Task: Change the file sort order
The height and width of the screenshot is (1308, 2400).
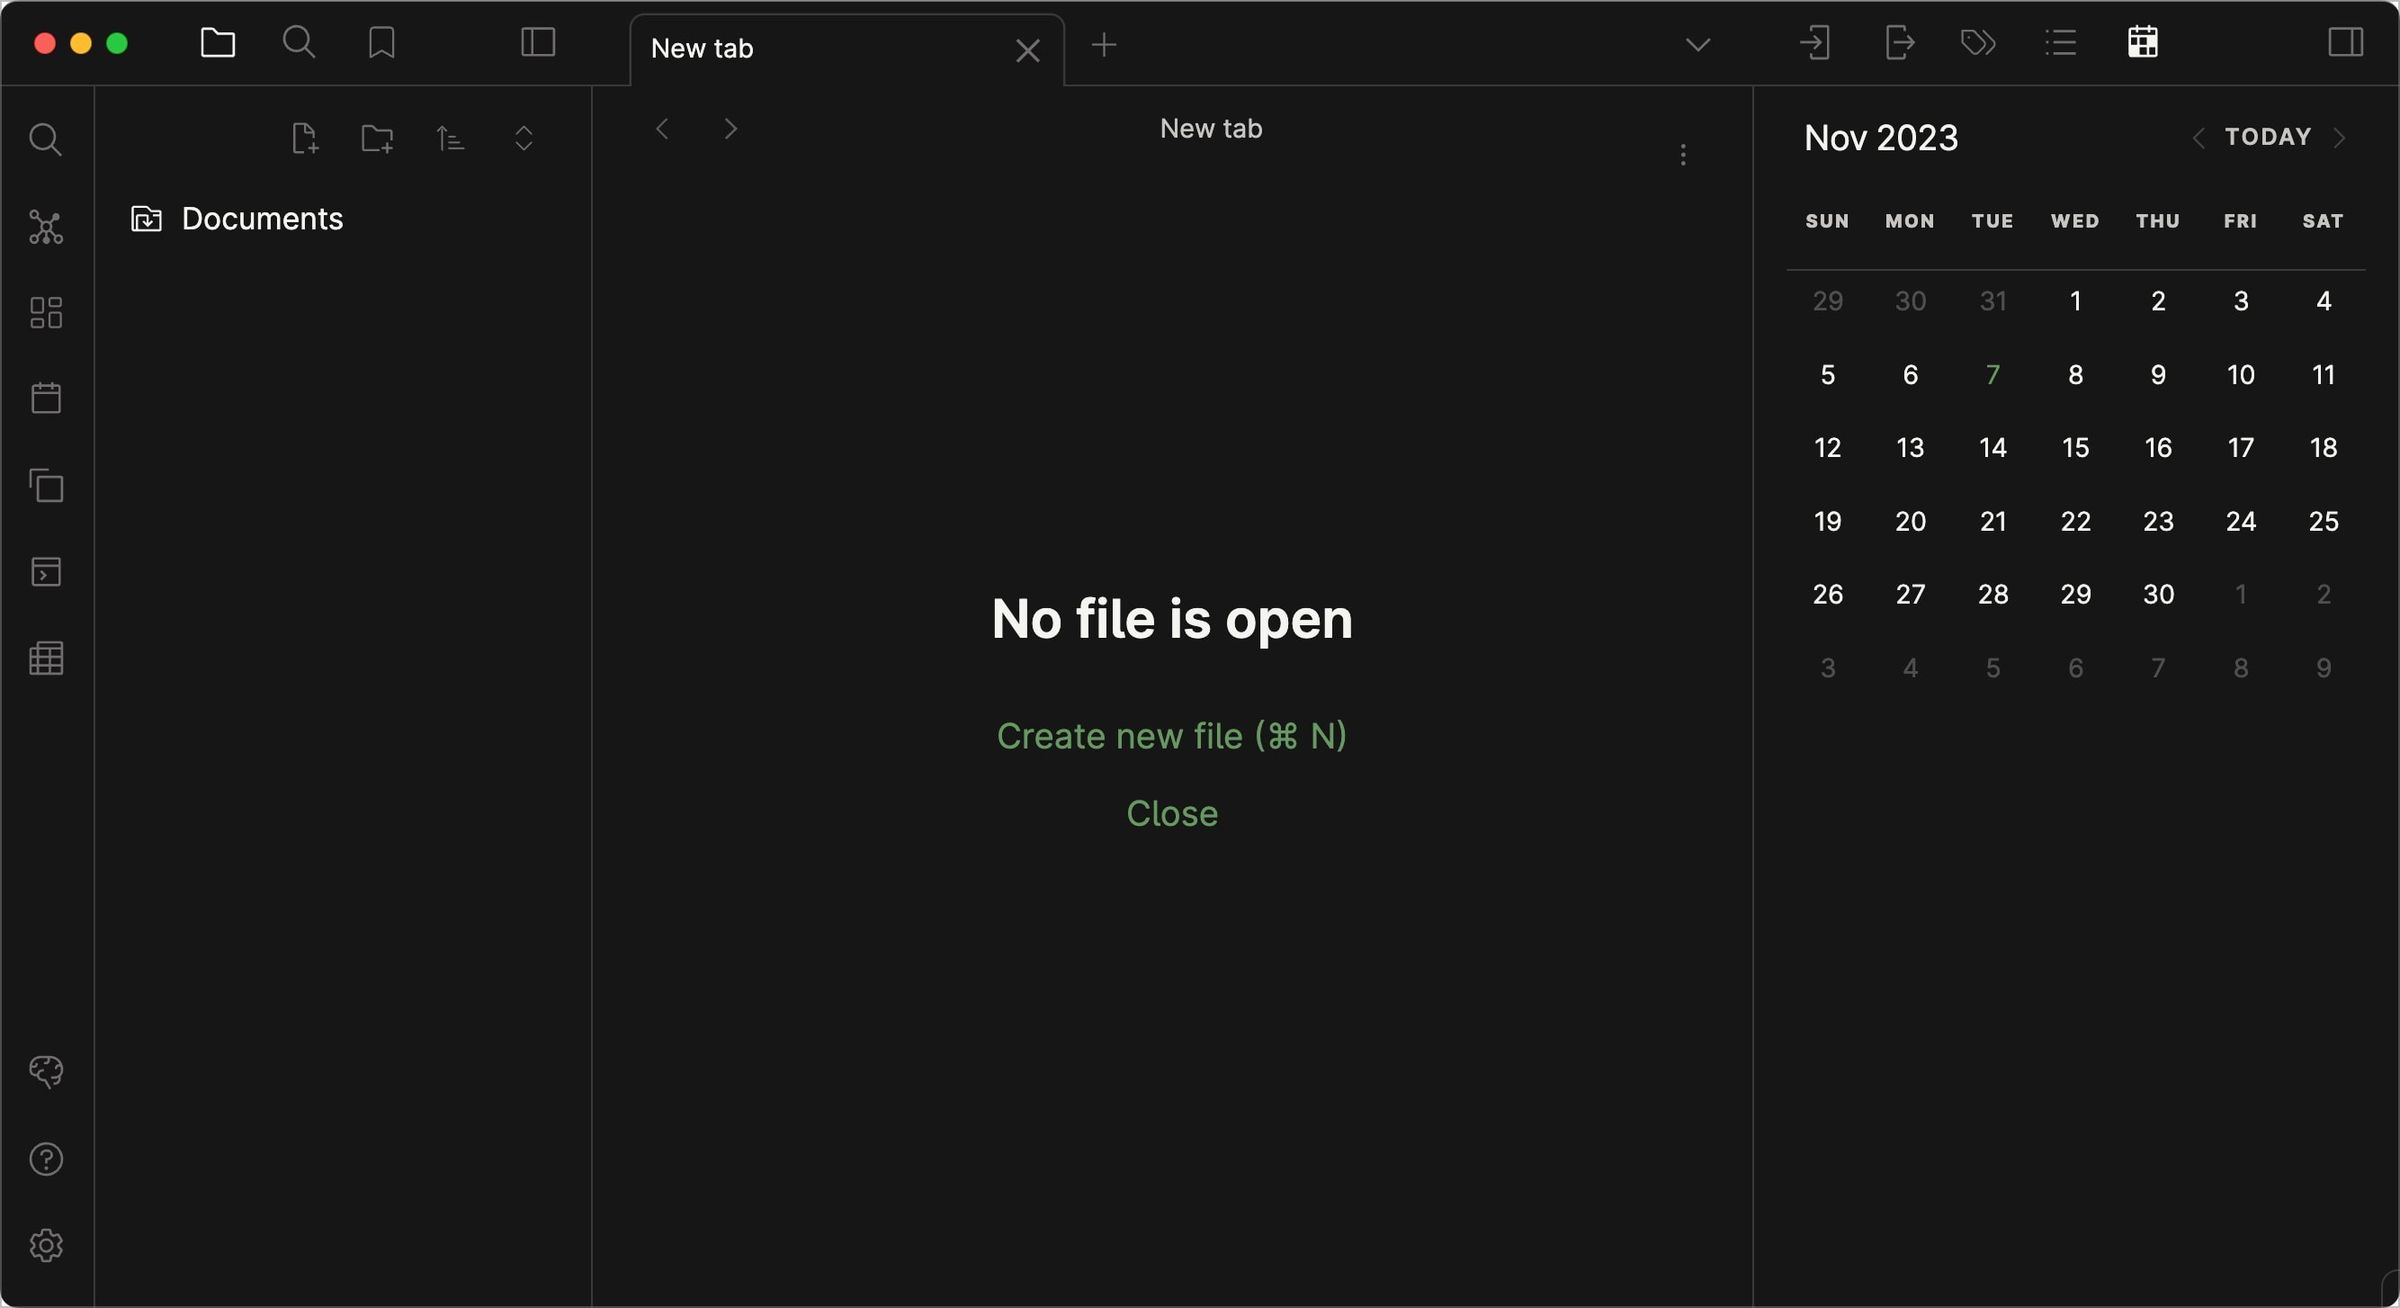Action: click(x=450, y=138)
